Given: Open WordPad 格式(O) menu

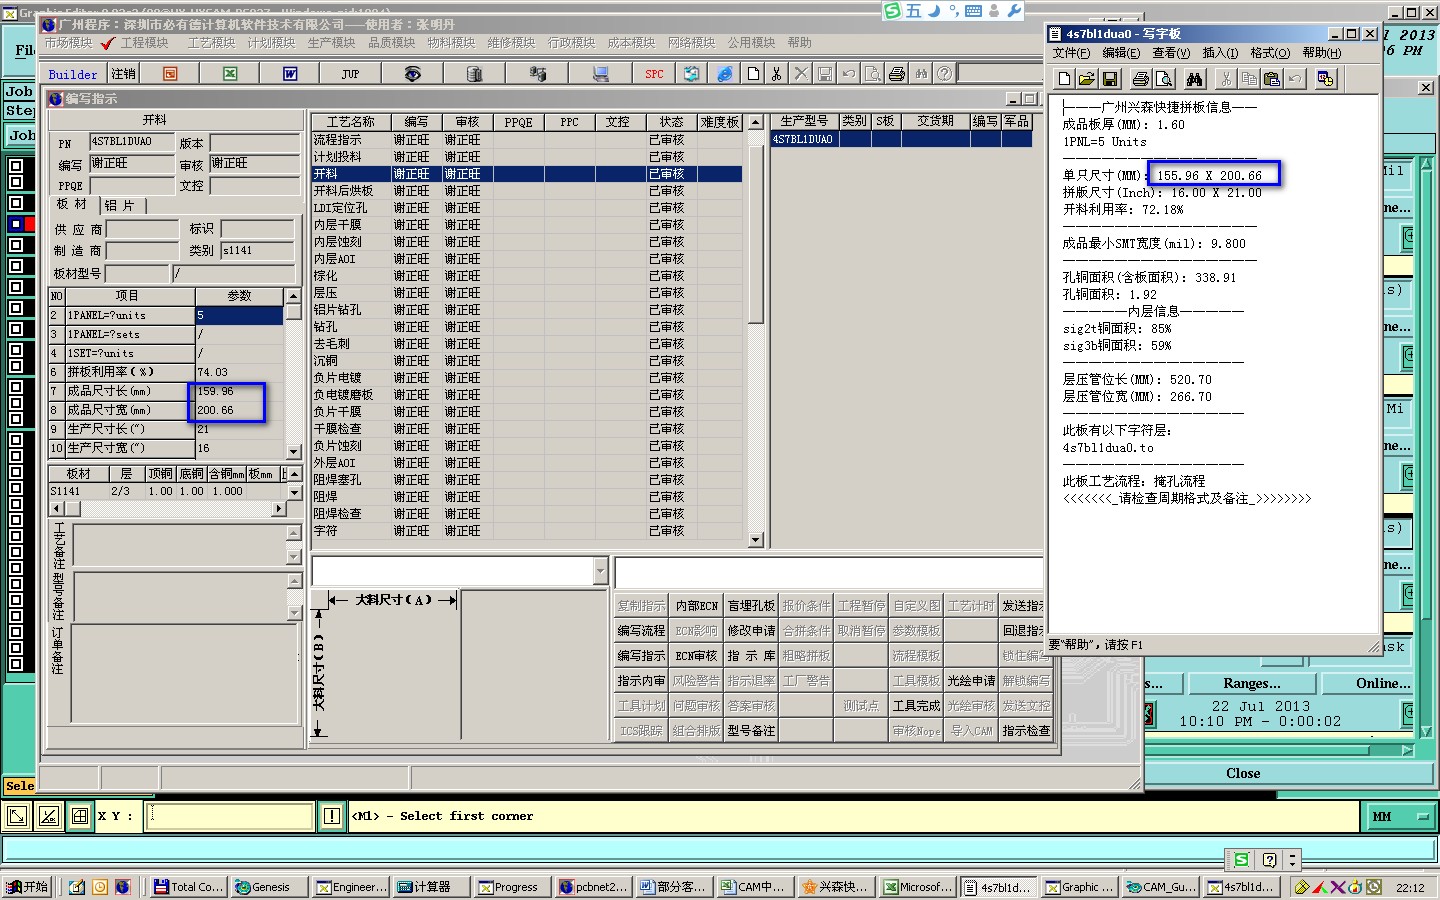Looking at the screenshot, I should click(1270, 53).
